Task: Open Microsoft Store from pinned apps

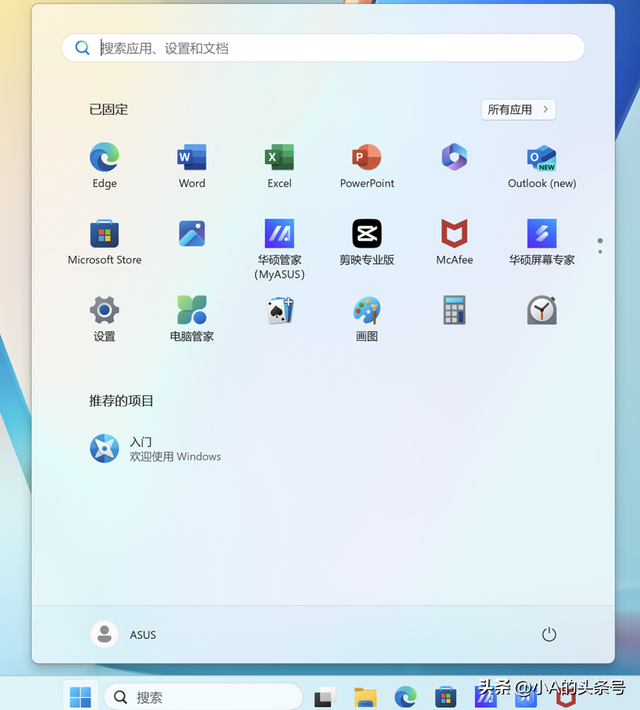Action: coord(105,242)
